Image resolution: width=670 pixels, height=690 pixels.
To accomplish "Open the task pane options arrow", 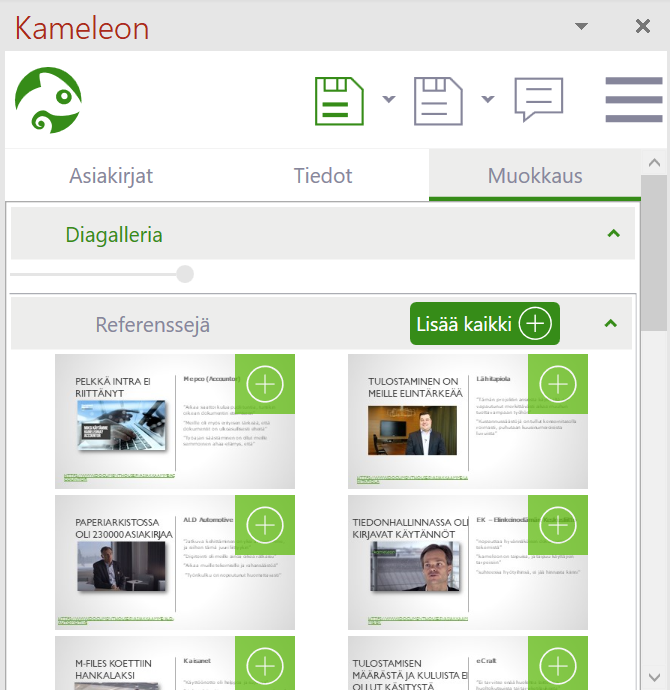I will 580,27.
